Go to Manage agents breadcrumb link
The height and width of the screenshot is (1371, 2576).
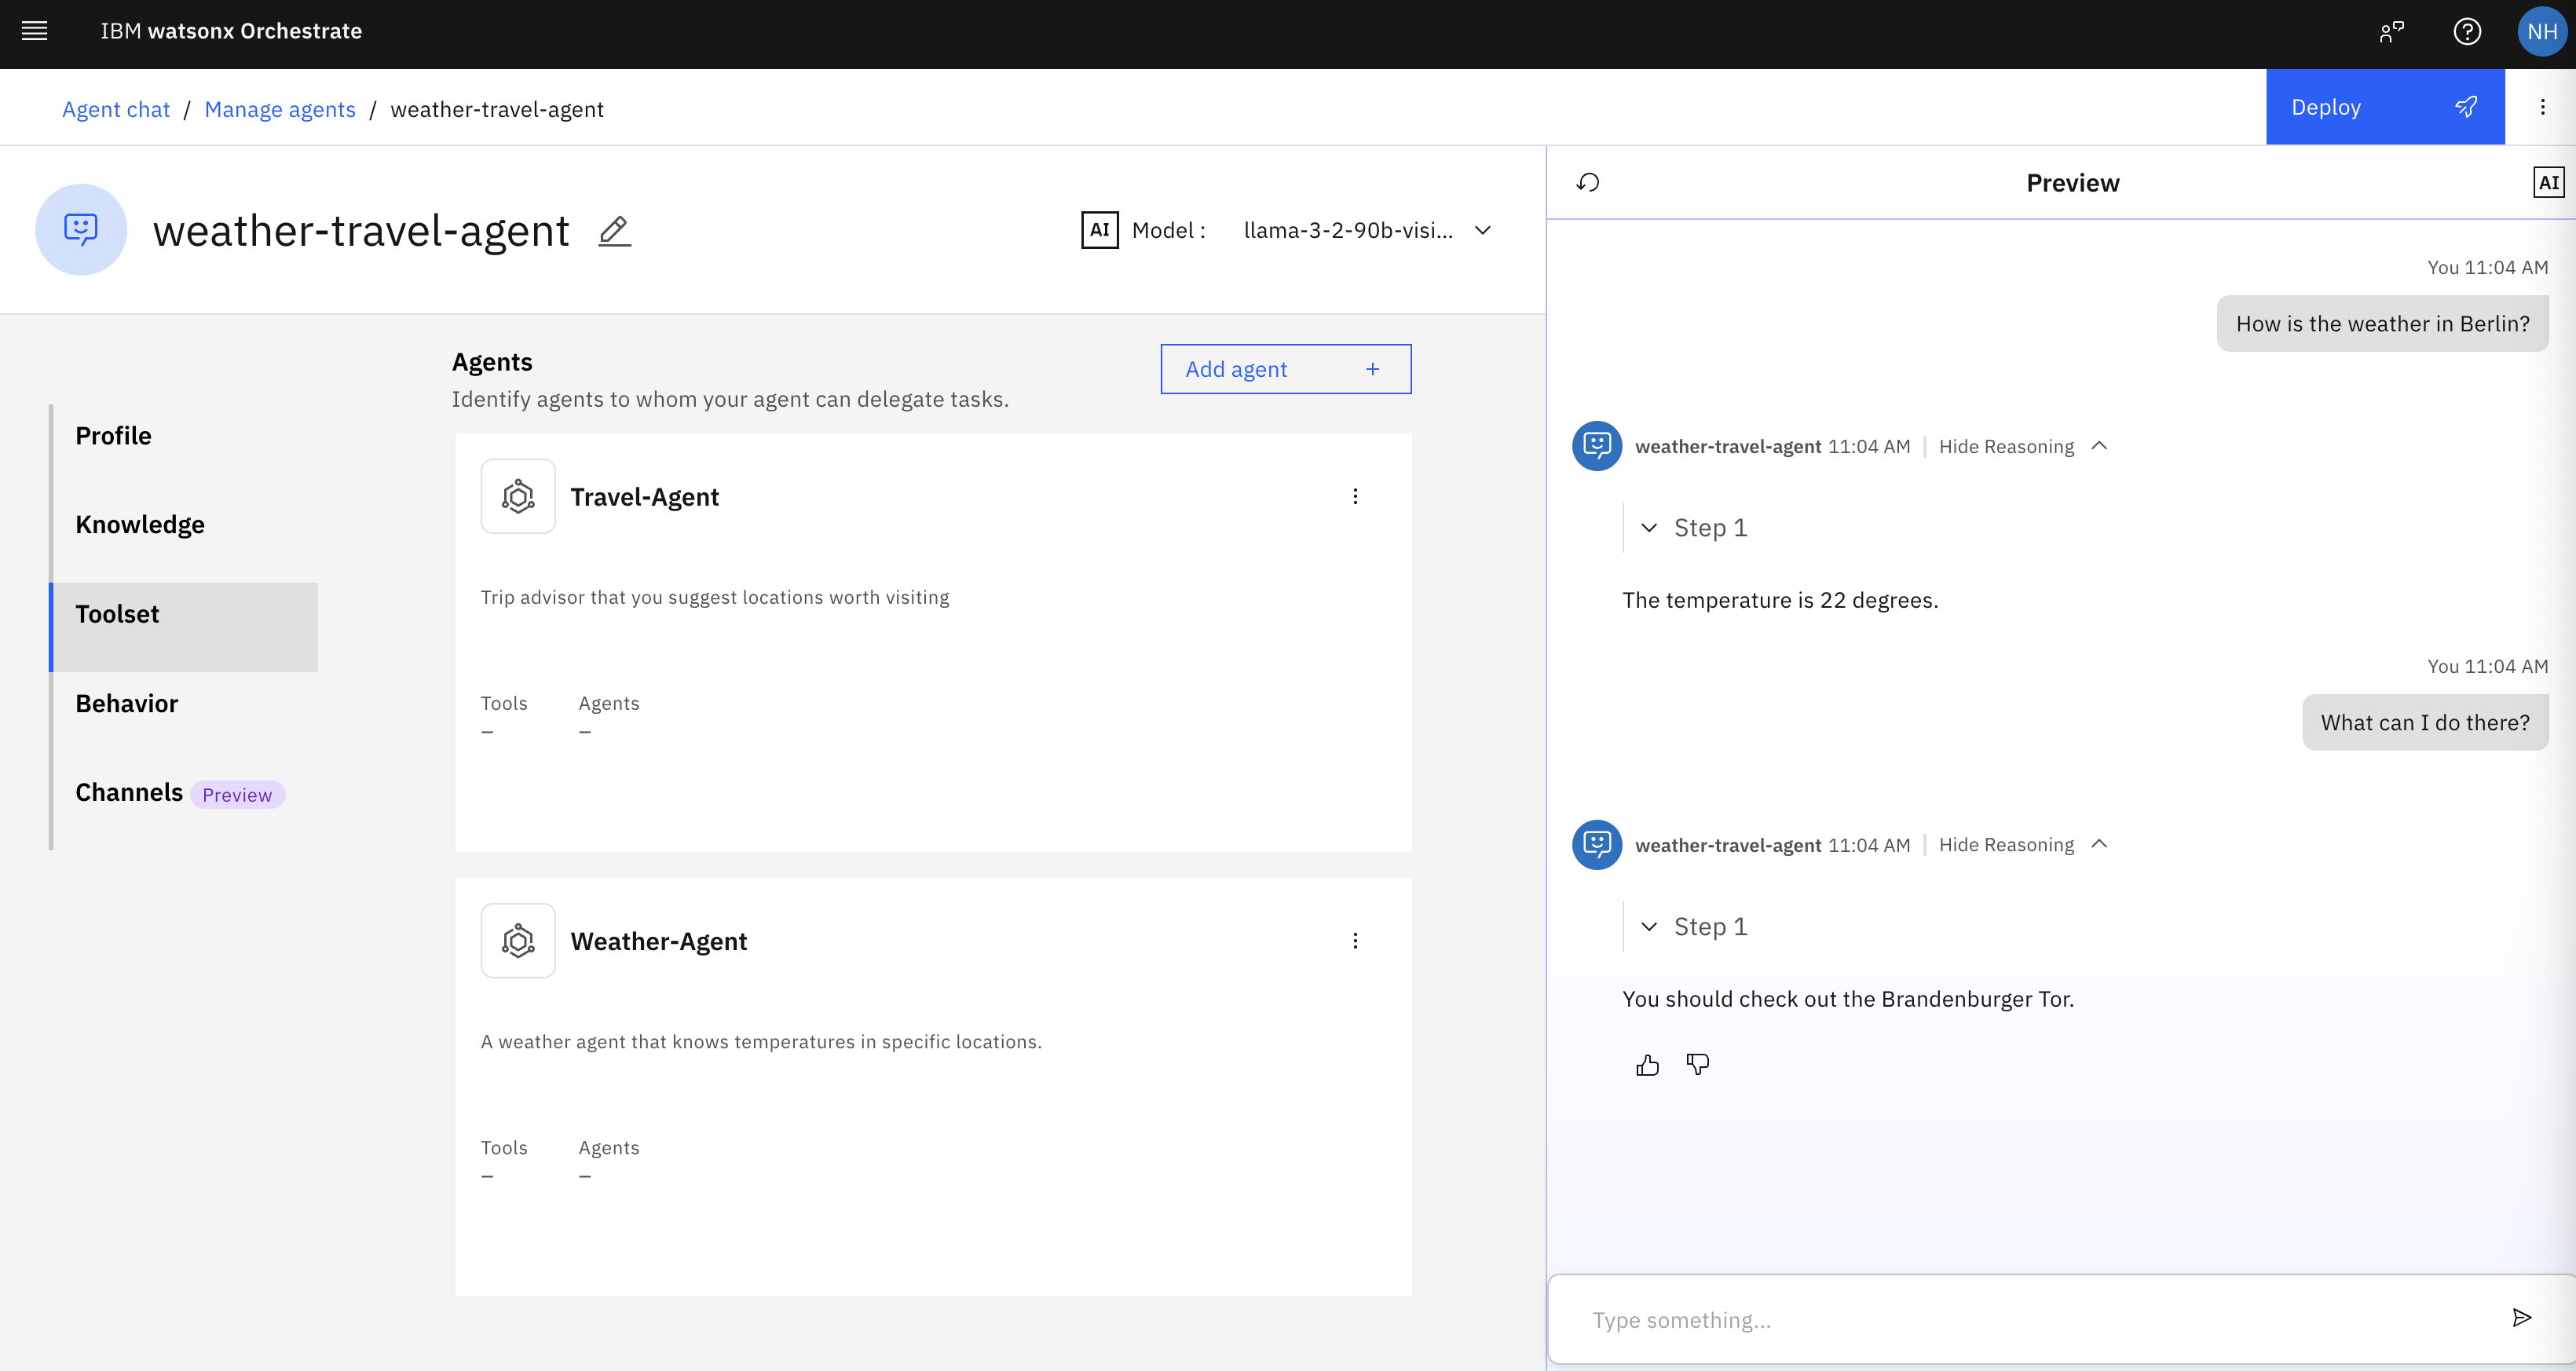click(x=280, y=109)
